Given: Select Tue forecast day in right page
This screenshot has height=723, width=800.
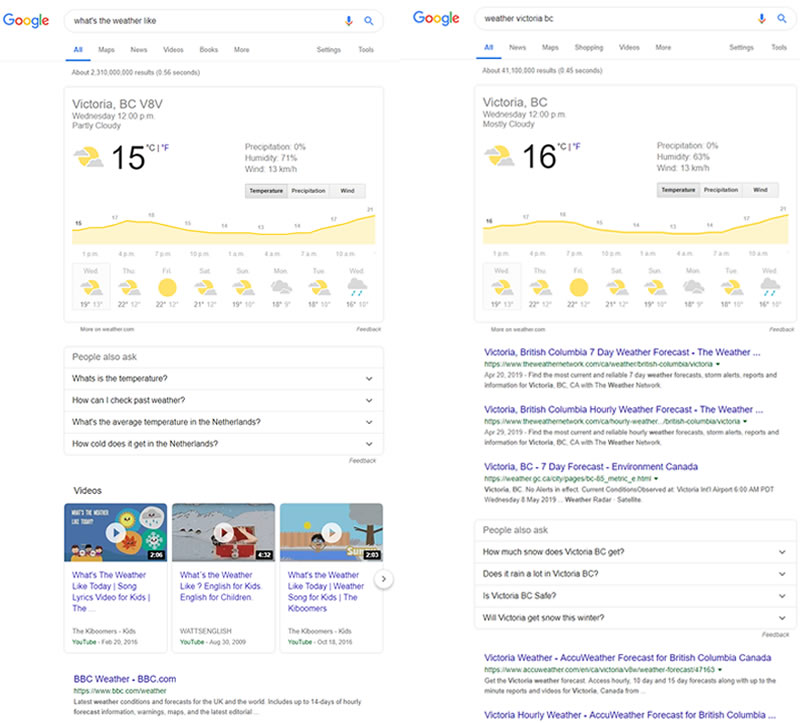Looking at the screenshot, I should [731, 287].
